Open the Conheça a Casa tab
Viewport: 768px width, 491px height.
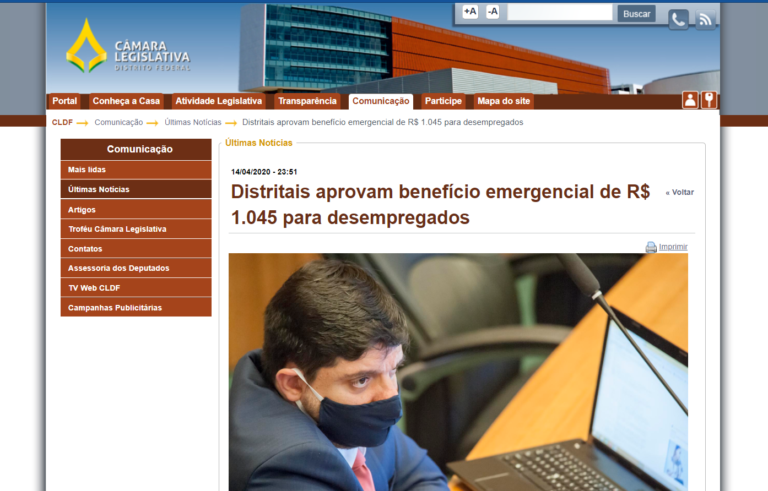point(126,101)
